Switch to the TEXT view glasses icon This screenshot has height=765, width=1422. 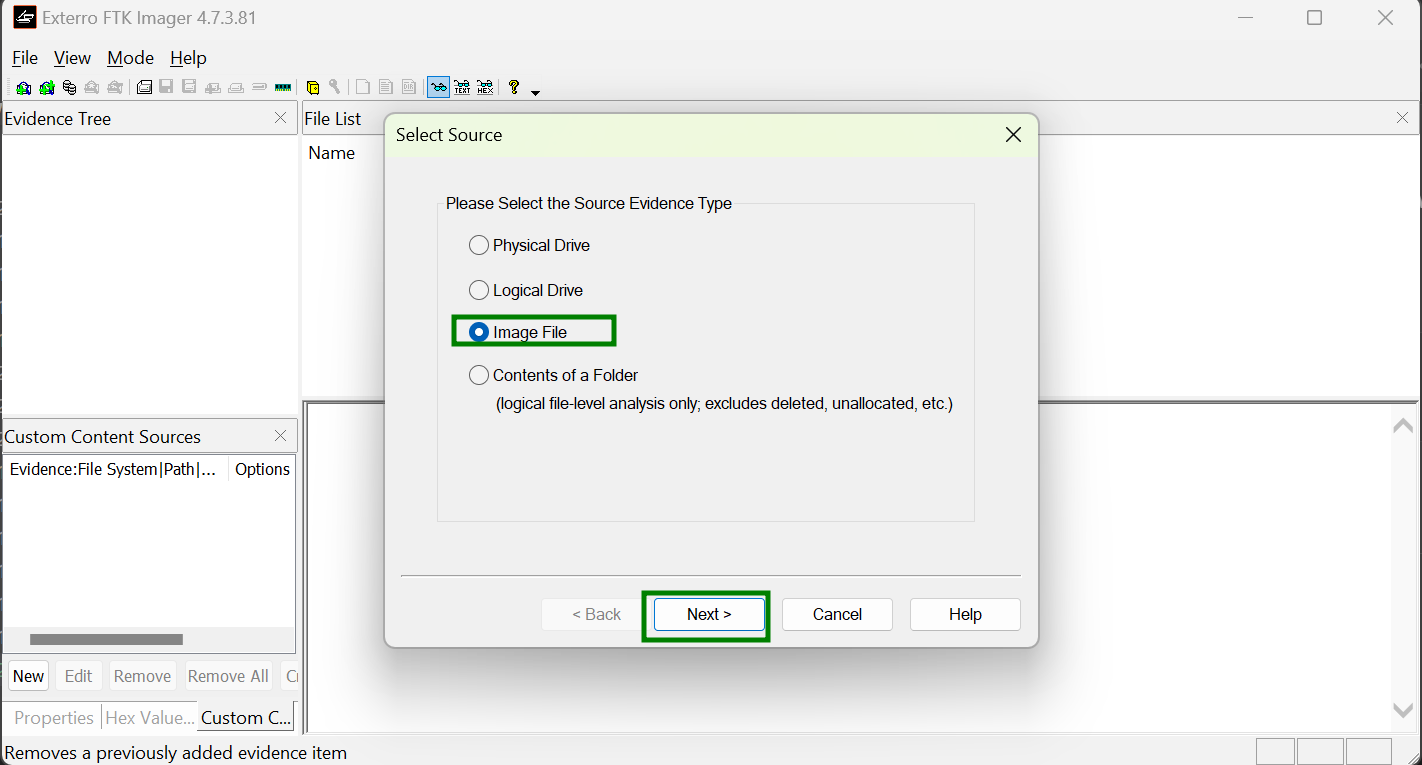pos(462,88)
